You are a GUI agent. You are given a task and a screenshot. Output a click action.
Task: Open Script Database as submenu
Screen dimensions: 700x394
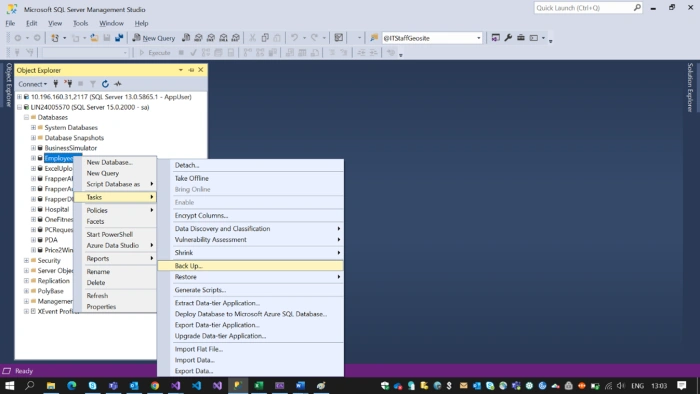[x=115, y=184]
